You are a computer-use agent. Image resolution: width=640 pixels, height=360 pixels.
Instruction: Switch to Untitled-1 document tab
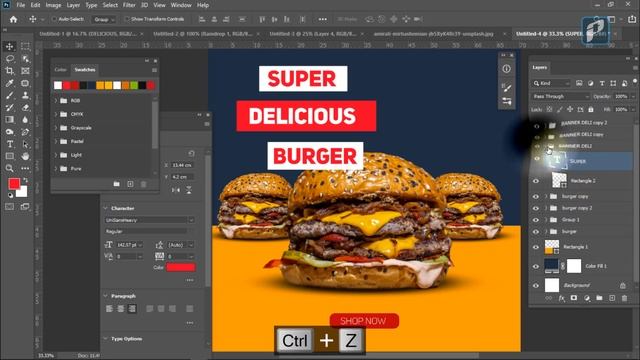pos(88,34)
